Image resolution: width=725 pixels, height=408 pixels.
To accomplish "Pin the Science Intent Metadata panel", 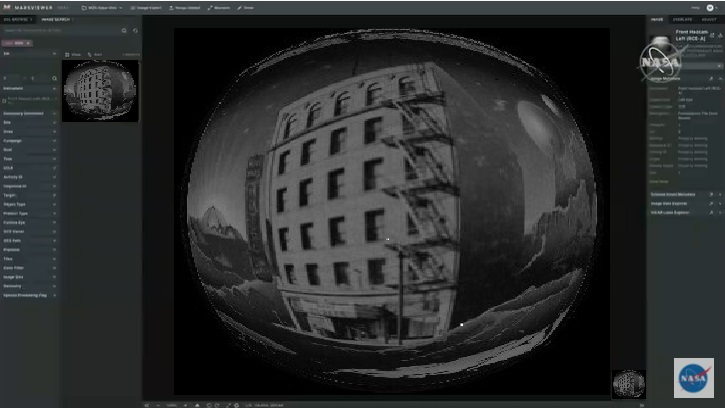I will coord(708,194).
